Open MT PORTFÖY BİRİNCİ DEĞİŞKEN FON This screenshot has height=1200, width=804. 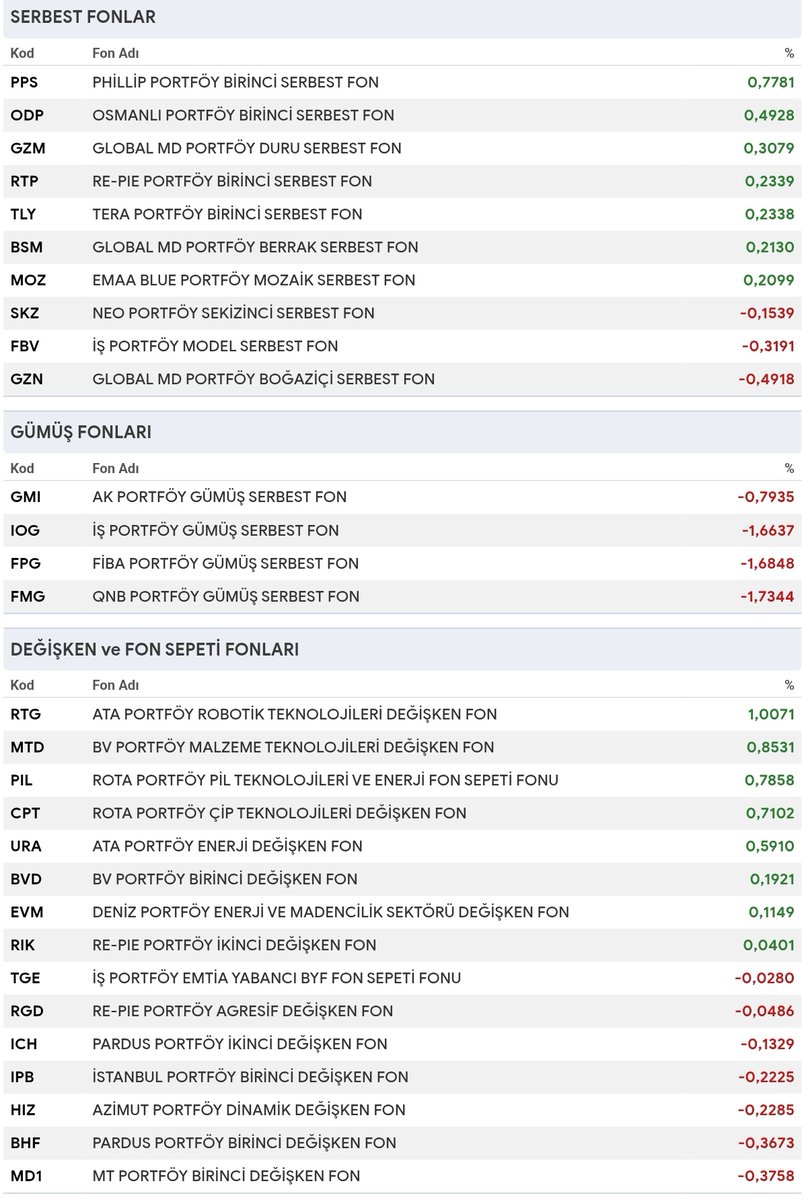[226, 1176]
